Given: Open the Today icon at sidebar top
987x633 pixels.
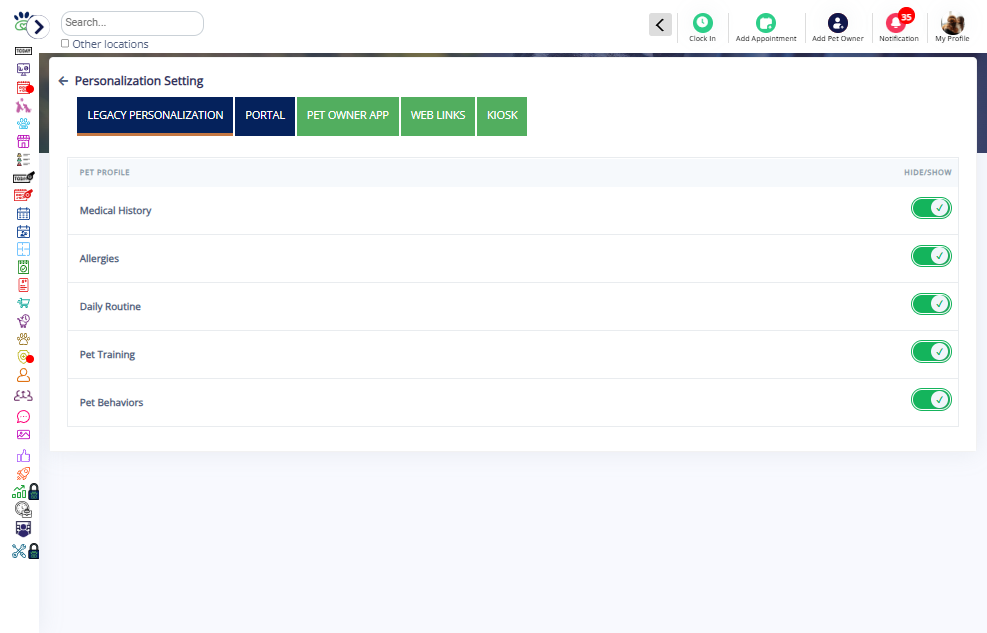Looking at the screenshot, I should 23,51.
